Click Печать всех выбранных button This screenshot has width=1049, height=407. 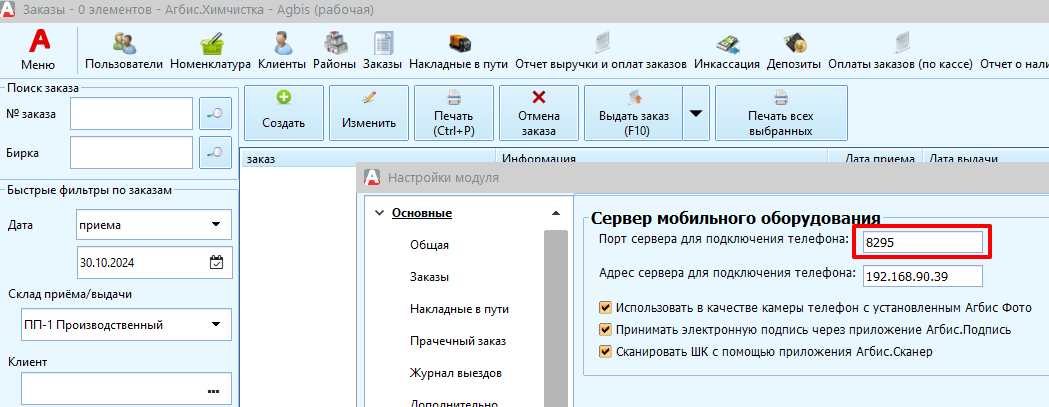tap(781, 112)
